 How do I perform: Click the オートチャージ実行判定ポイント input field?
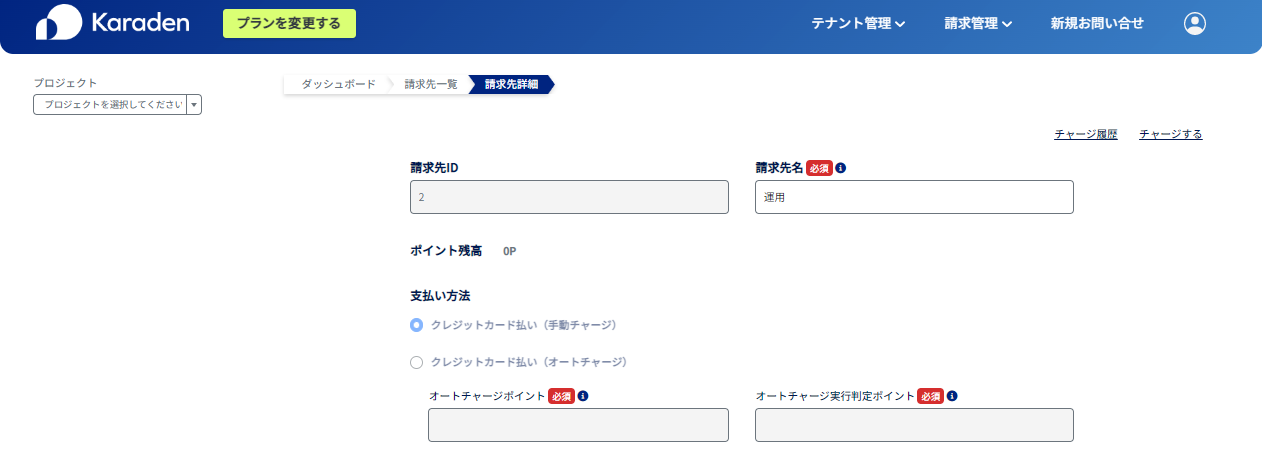tap(914, 425)
